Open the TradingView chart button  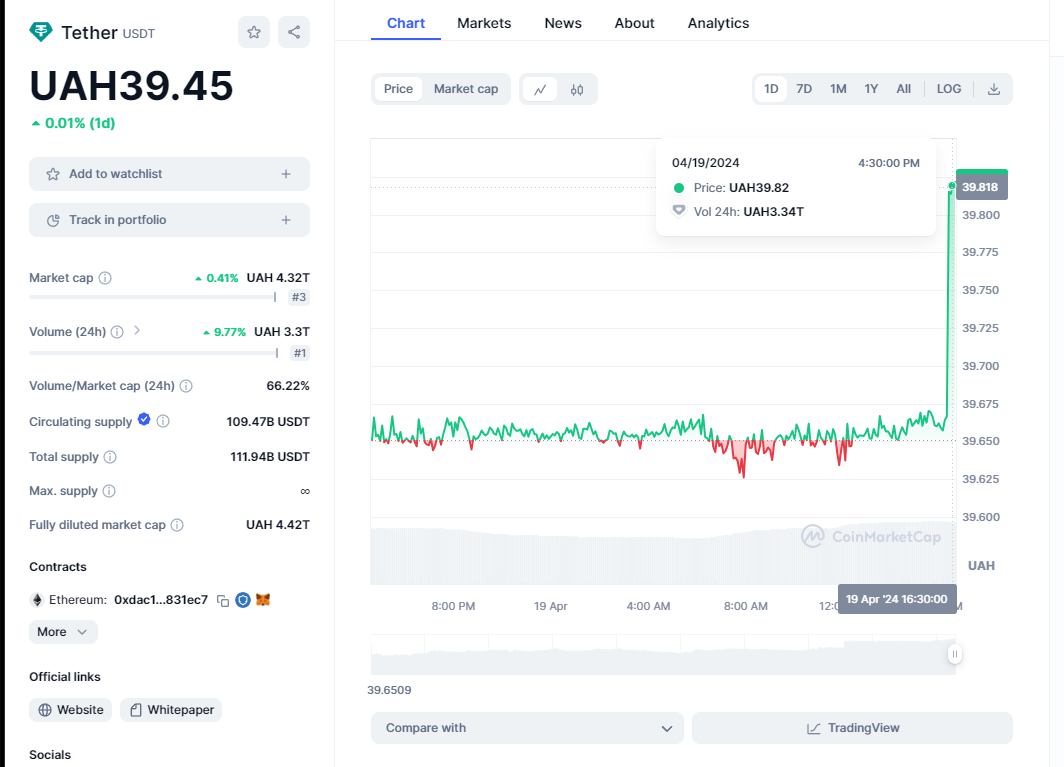pos(852,728)
